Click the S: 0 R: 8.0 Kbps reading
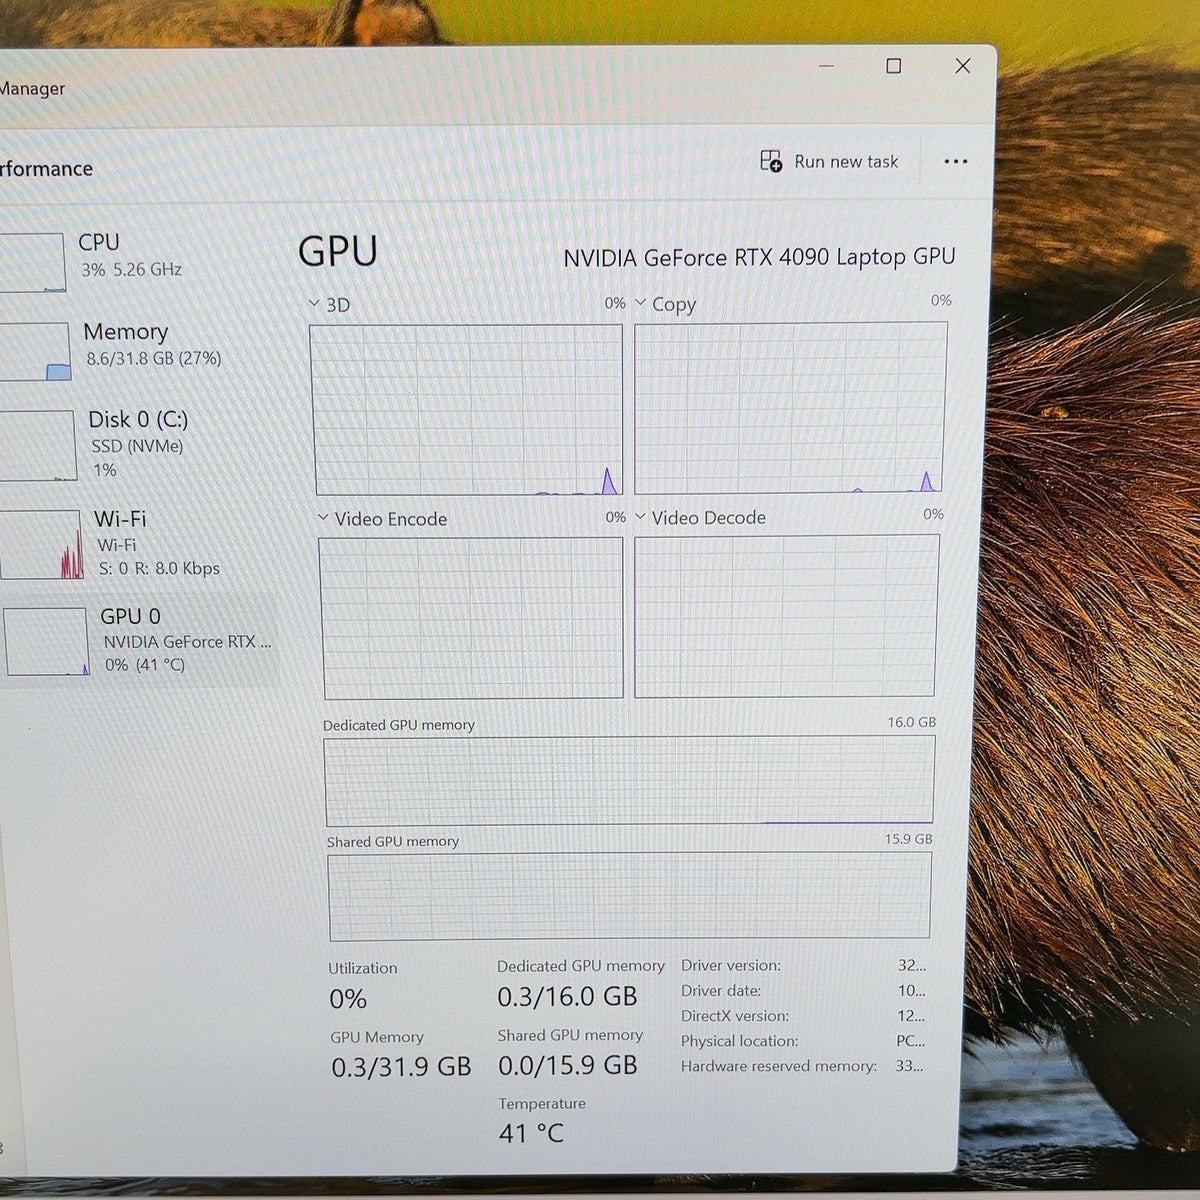This screenshot has width=1200, height=1200. [x=159, y=568]
